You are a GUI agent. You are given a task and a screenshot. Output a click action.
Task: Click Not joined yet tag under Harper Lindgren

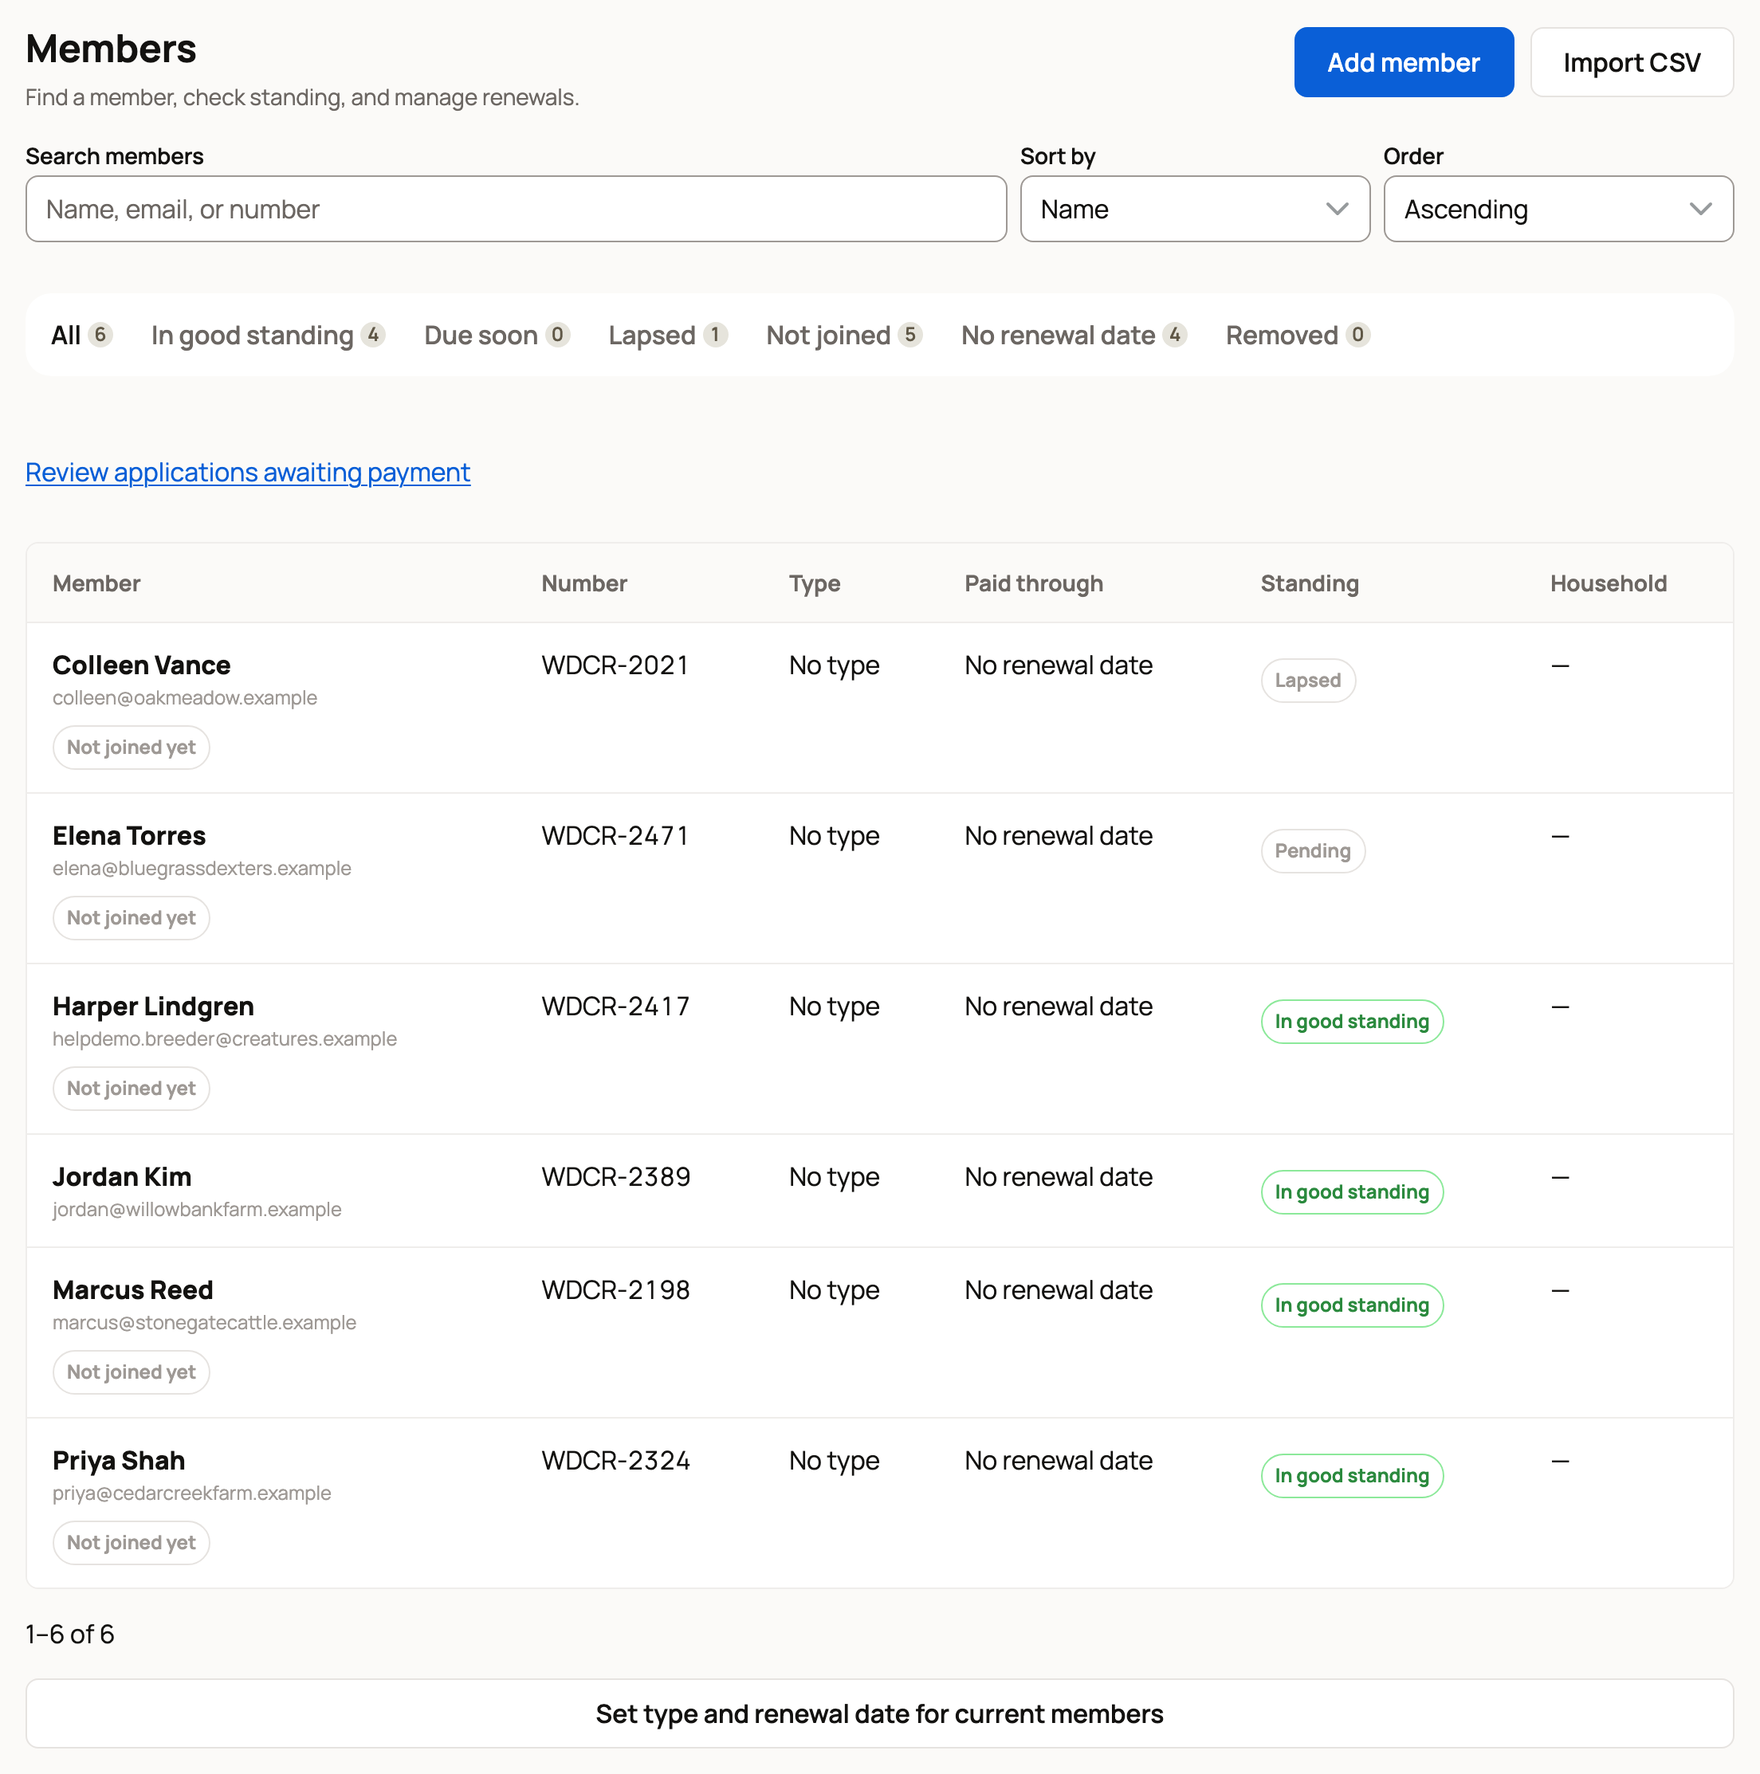(131, 1088)
